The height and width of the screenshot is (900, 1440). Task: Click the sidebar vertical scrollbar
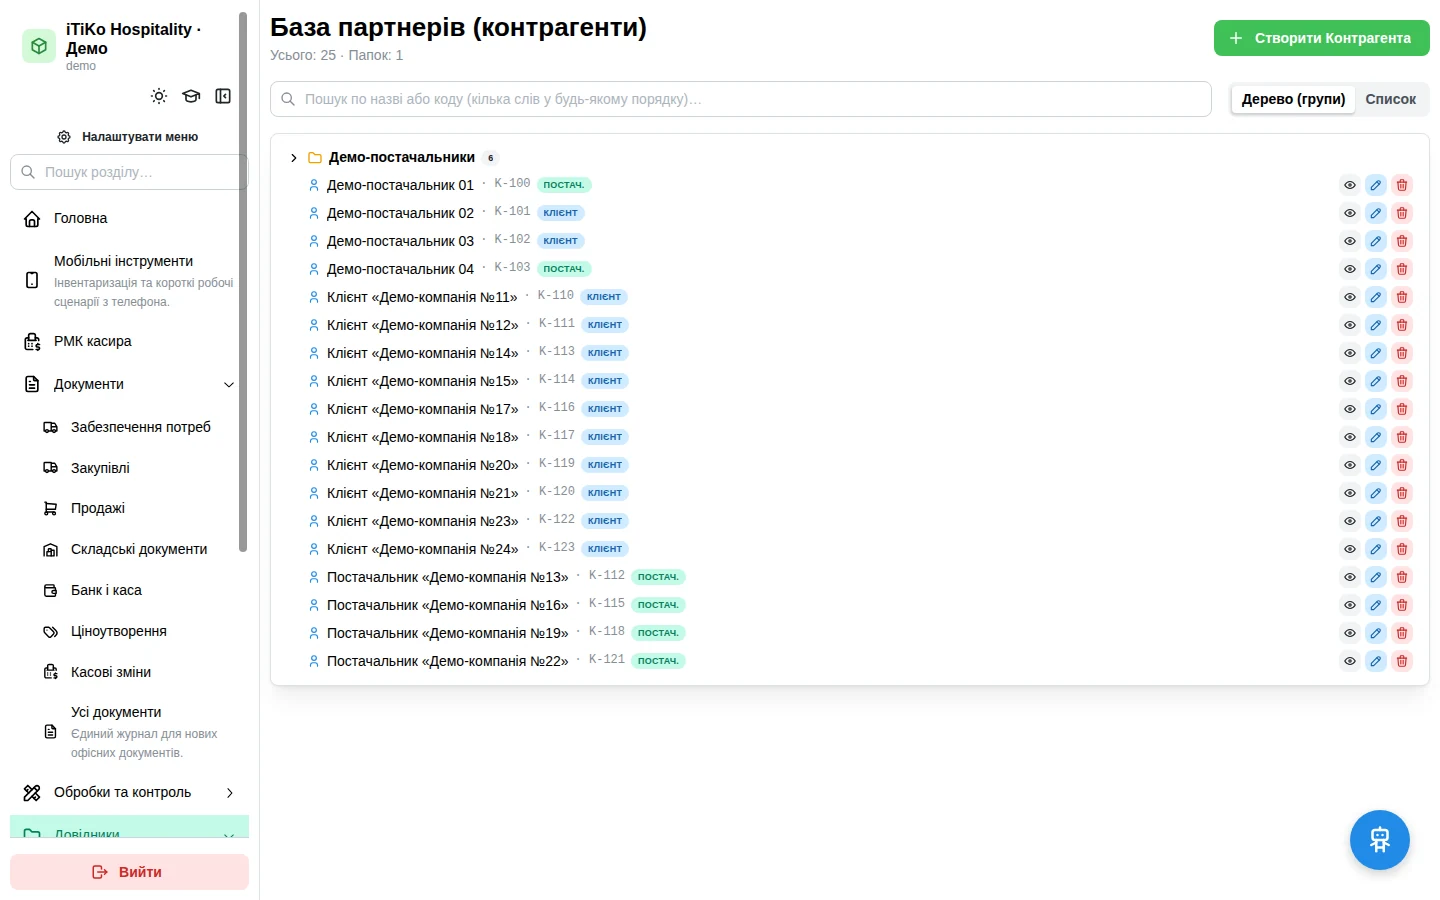point(243,282)
